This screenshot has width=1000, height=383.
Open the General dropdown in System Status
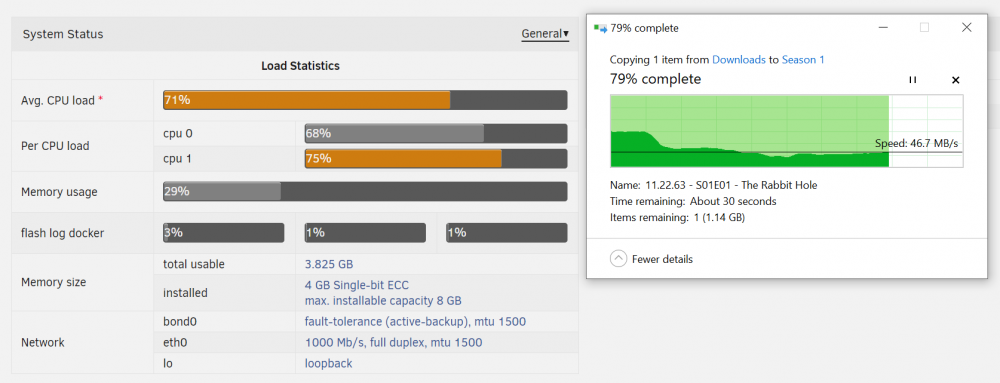point(545,34)
